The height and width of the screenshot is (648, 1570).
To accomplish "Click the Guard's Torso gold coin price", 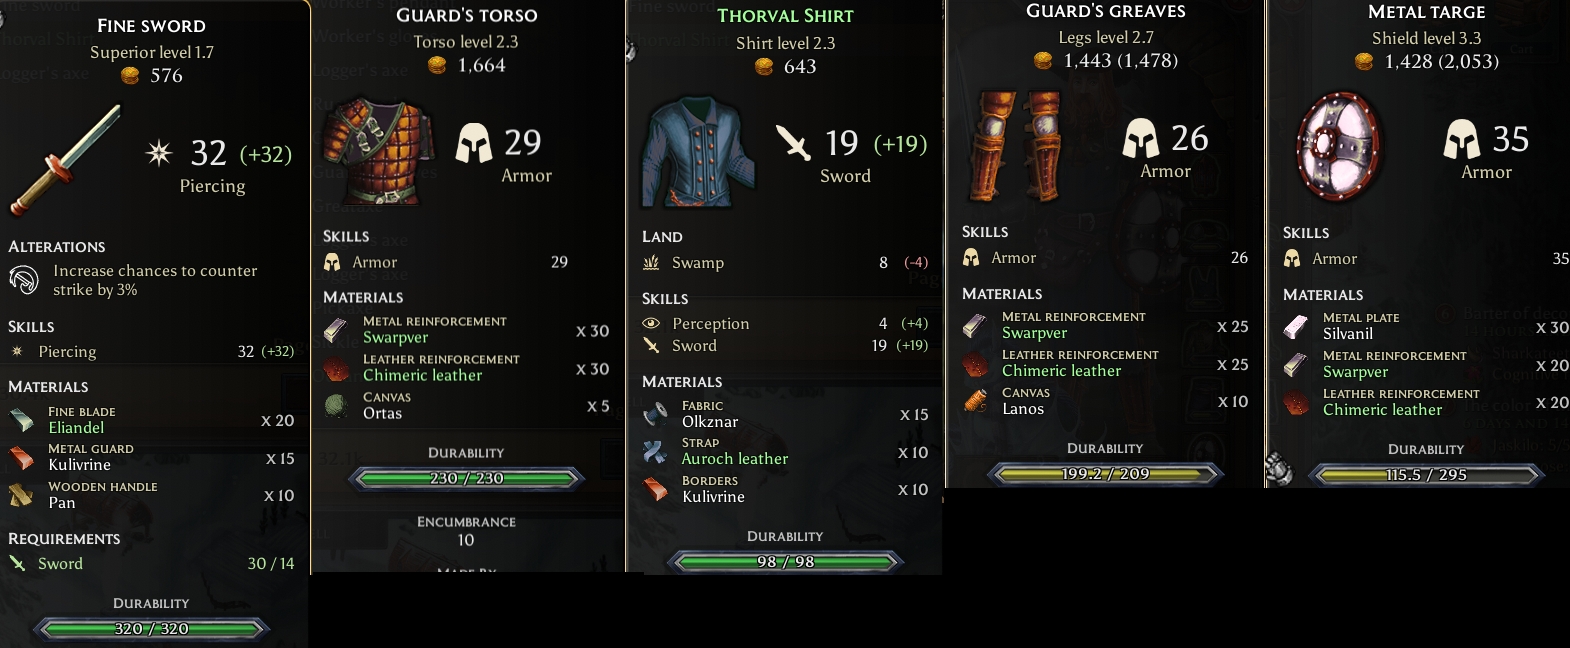I will click(467, 65).
